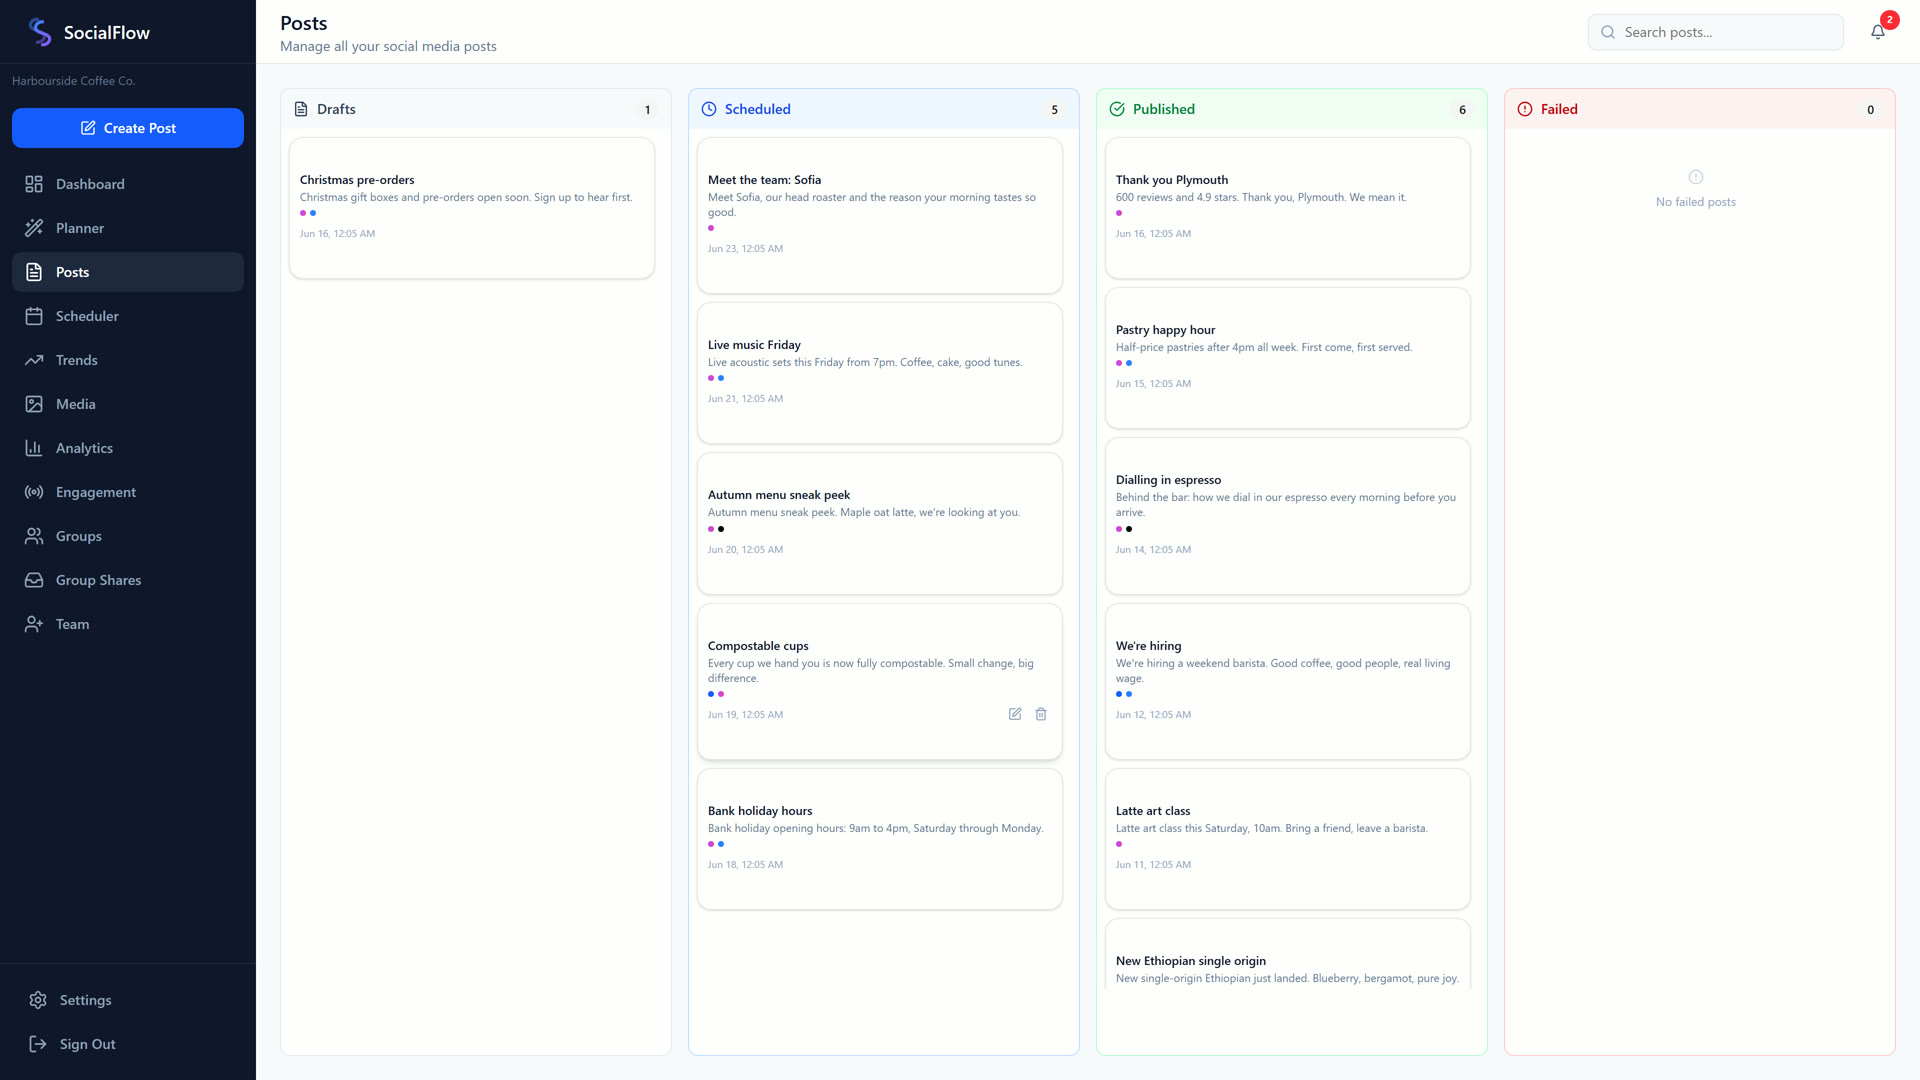Open the Media library
Image resolution: width=1920 pixels, height=1080 pixels.
click(128, 404)
